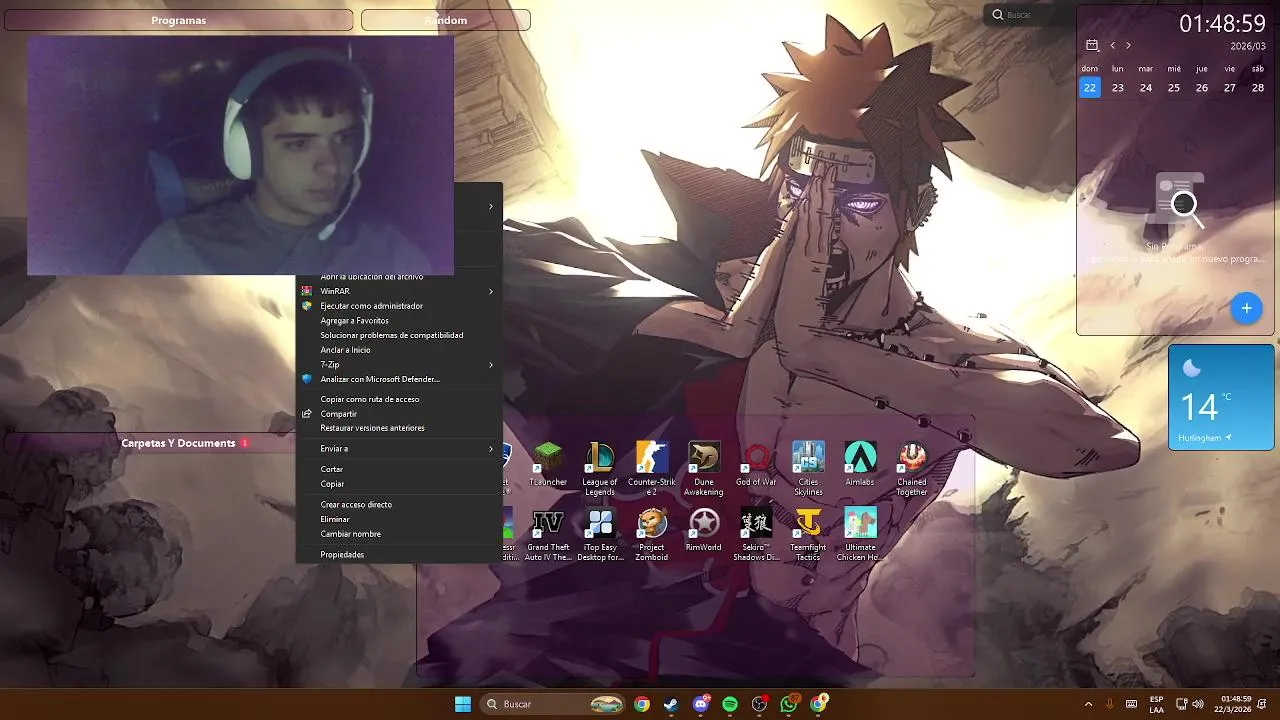This screenshot has width=1280, height=720.
Task: Launch Ultimate Chicken Horse shortcut
Action: click(x=860, y=534)
